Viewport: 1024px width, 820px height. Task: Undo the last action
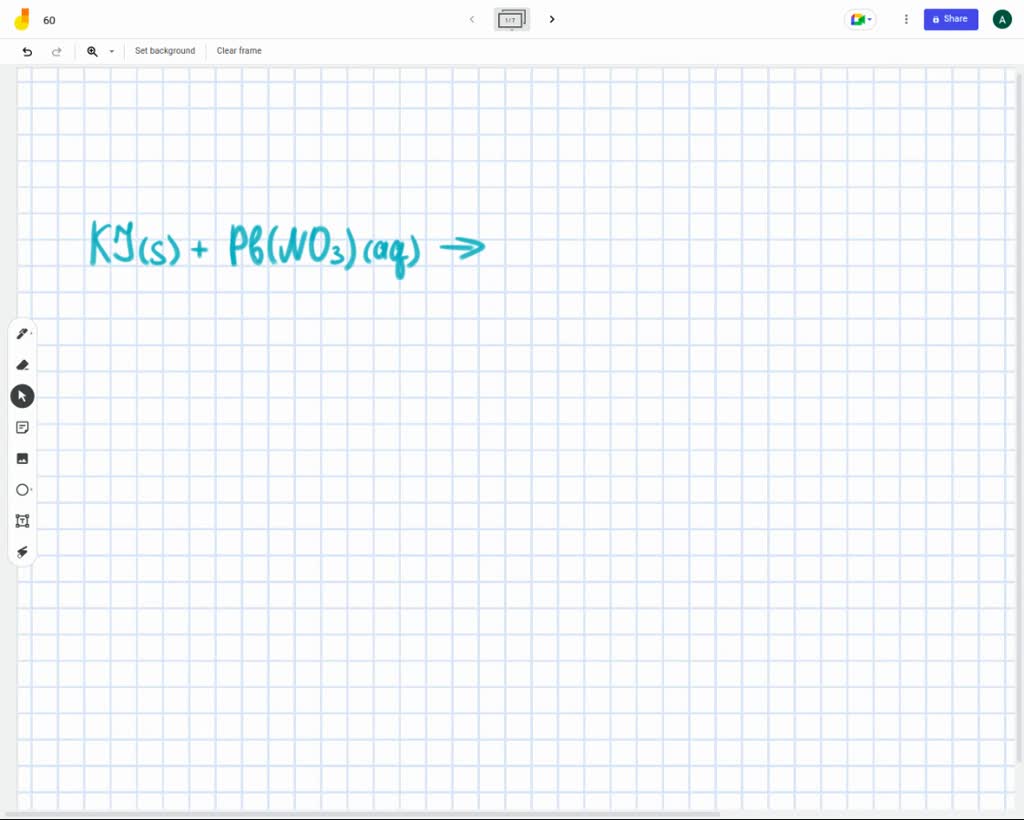click(x=27, y=51)
